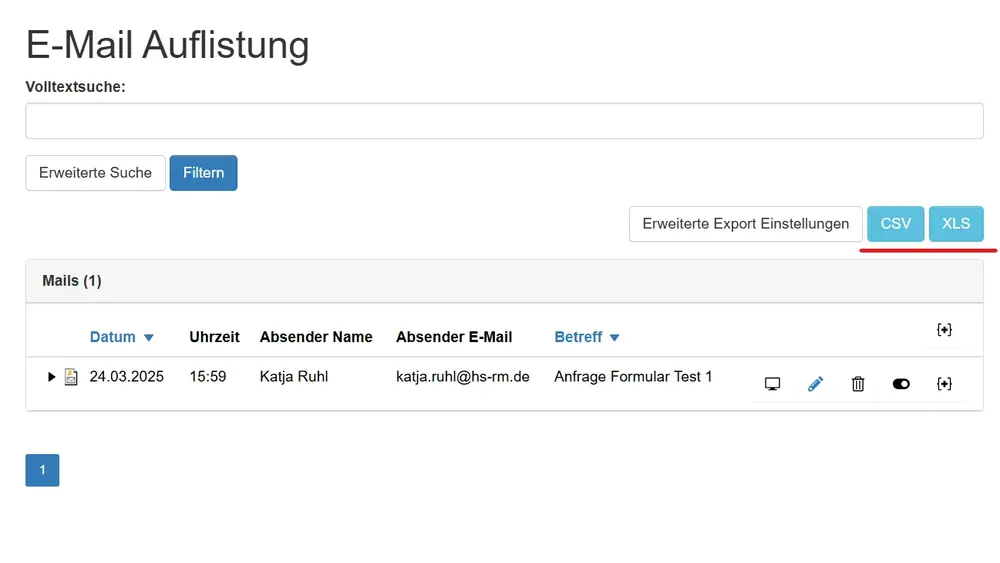Delete the mail using trash icon
Image resolution: width=1000 pixels, height=563 pixels.
click(858, 384)
